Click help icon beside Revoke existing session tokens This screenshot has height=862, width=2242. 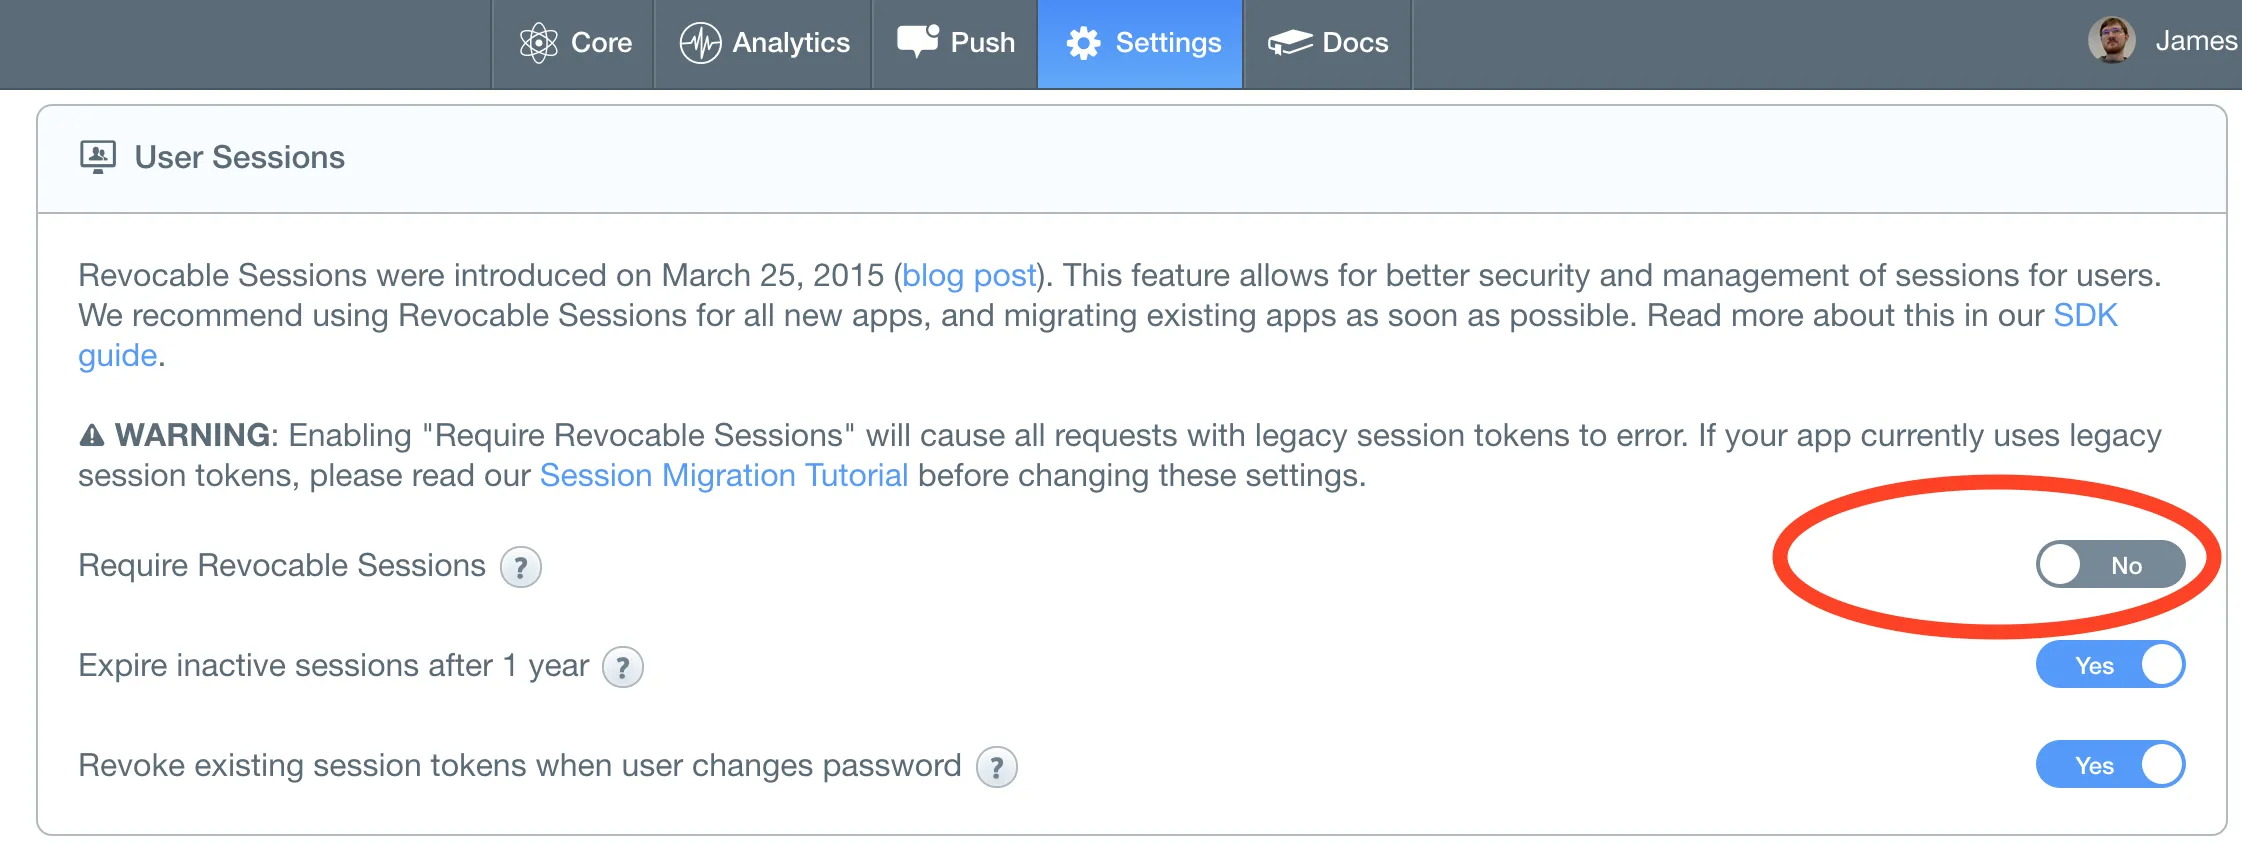click(997, 767)
